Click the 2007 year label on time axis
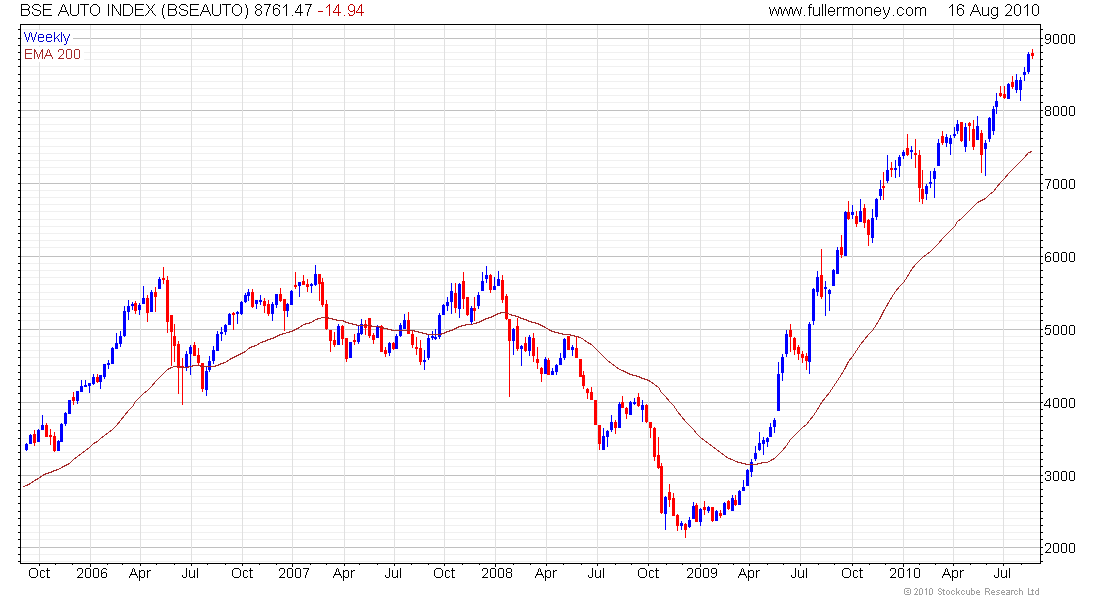The height and width of the screenshot is (600, 1100). coord(294,573)
